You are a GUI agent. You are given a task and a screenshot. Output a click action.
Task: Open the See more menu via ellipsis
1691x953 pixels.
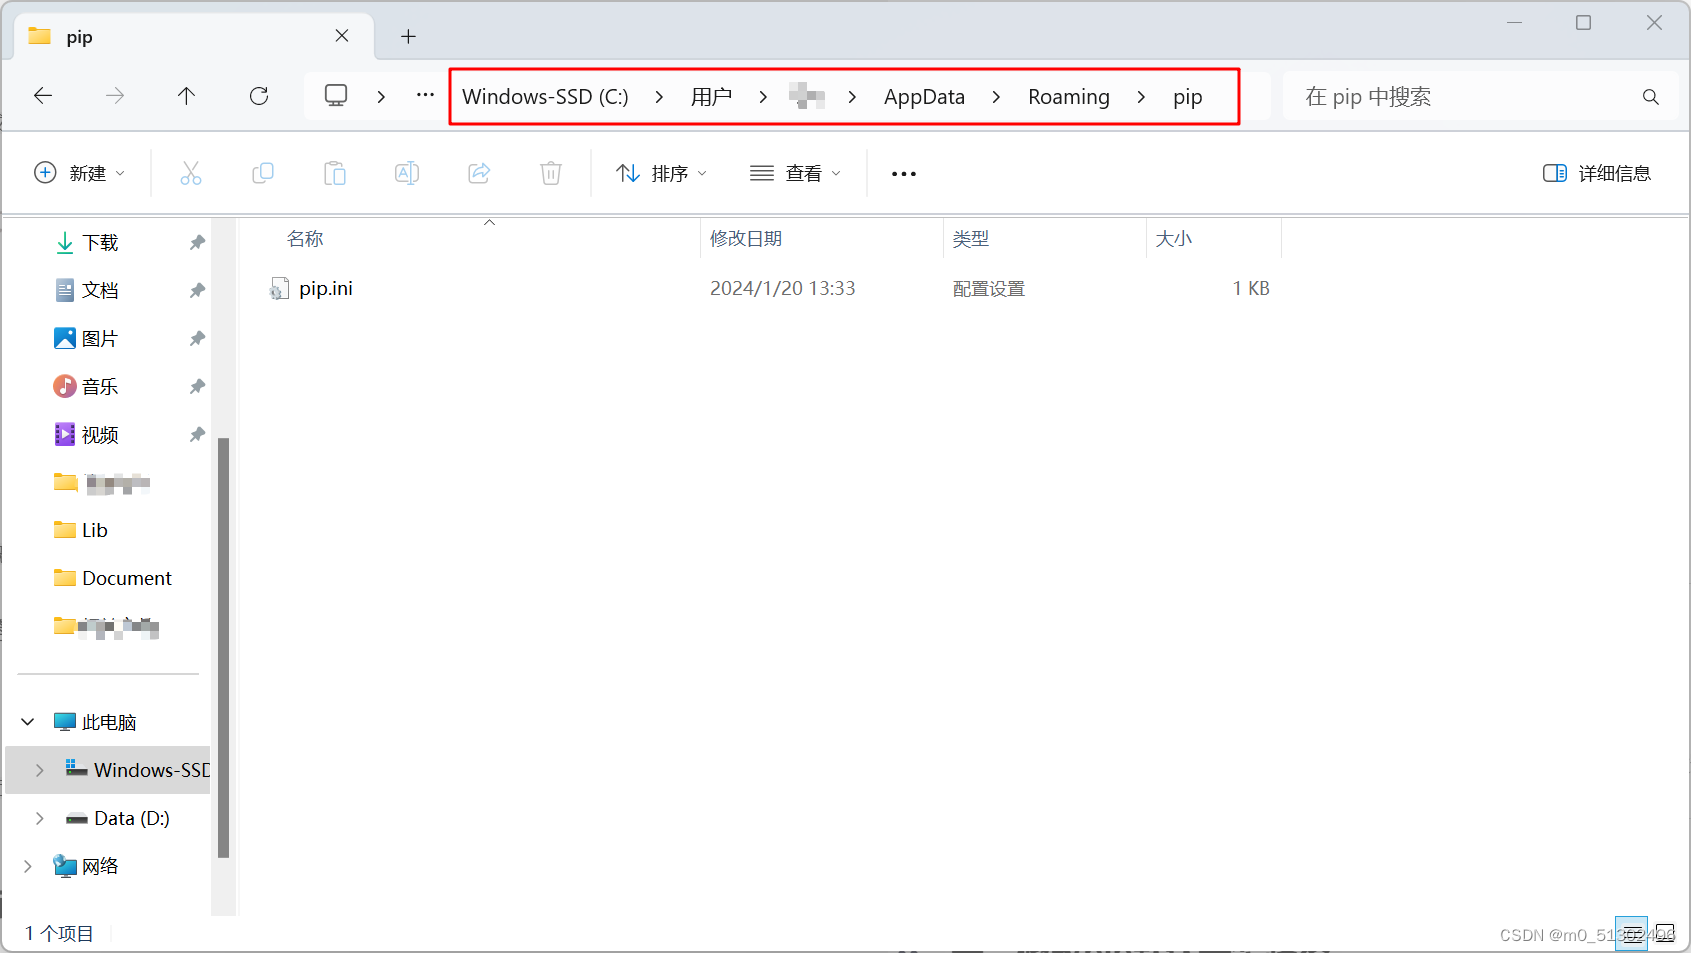(902, 172)
